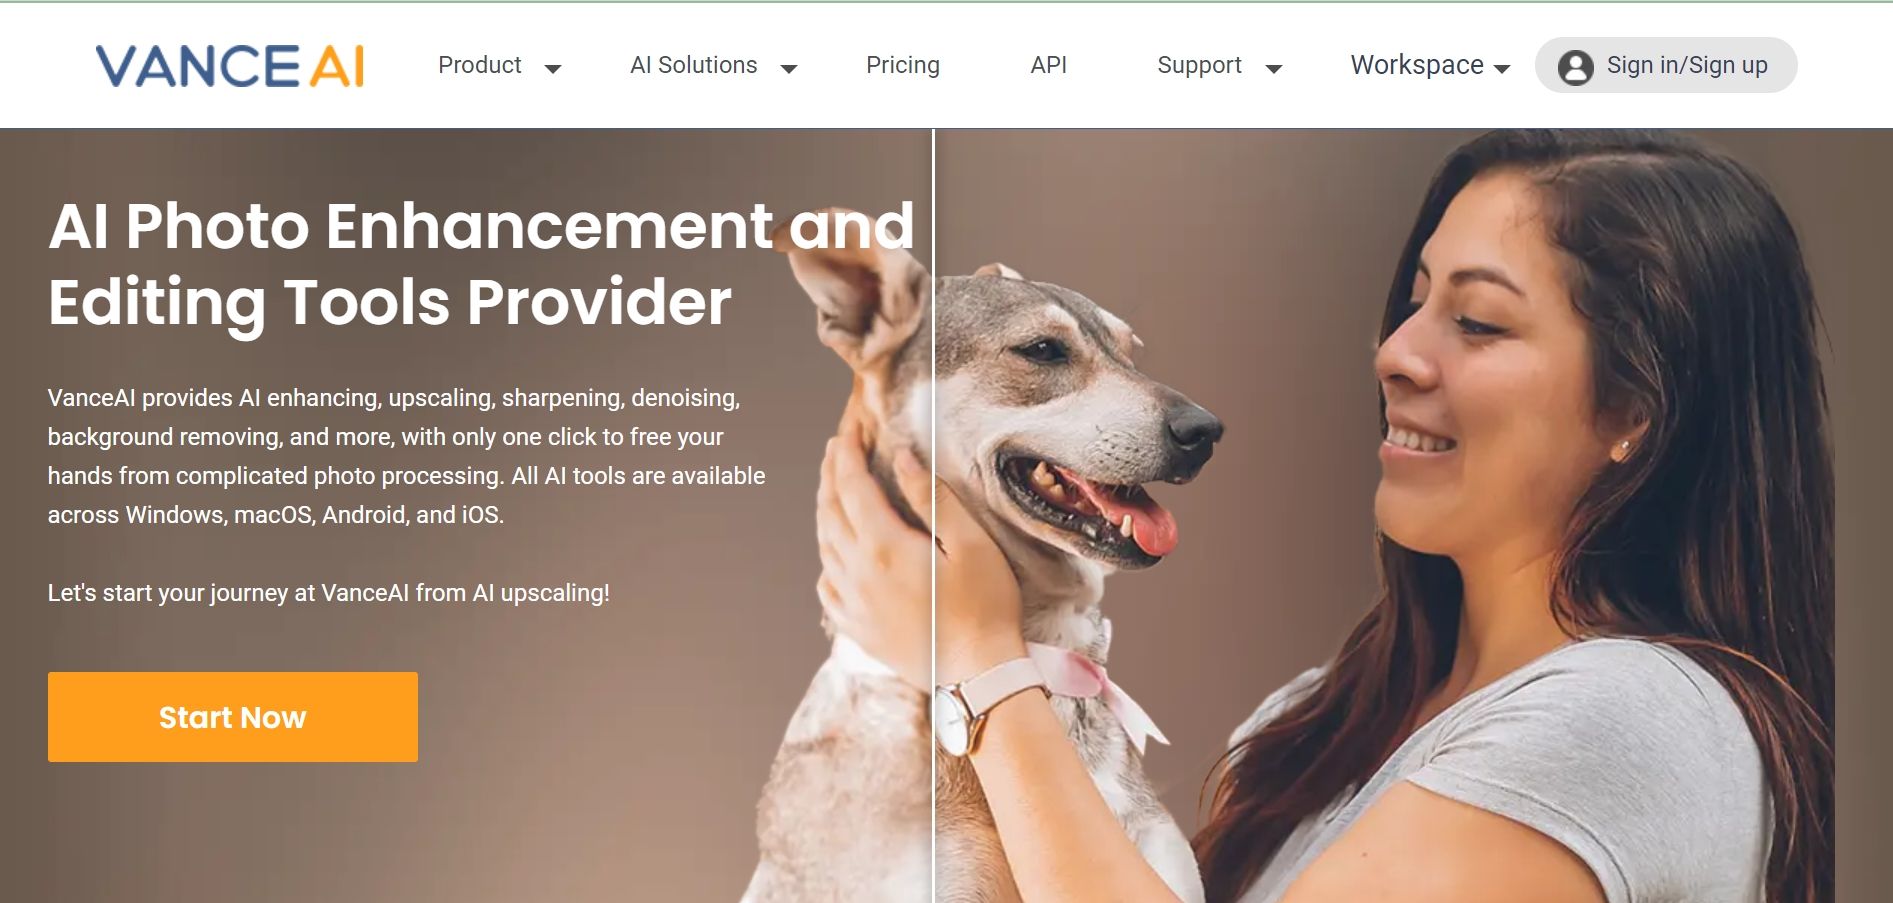Image resolution: width=1893 pixels, height=903 pixels.
Task: Expand the Product dropdown arrow
Action: pyautogui.click(x=553, y=68)
